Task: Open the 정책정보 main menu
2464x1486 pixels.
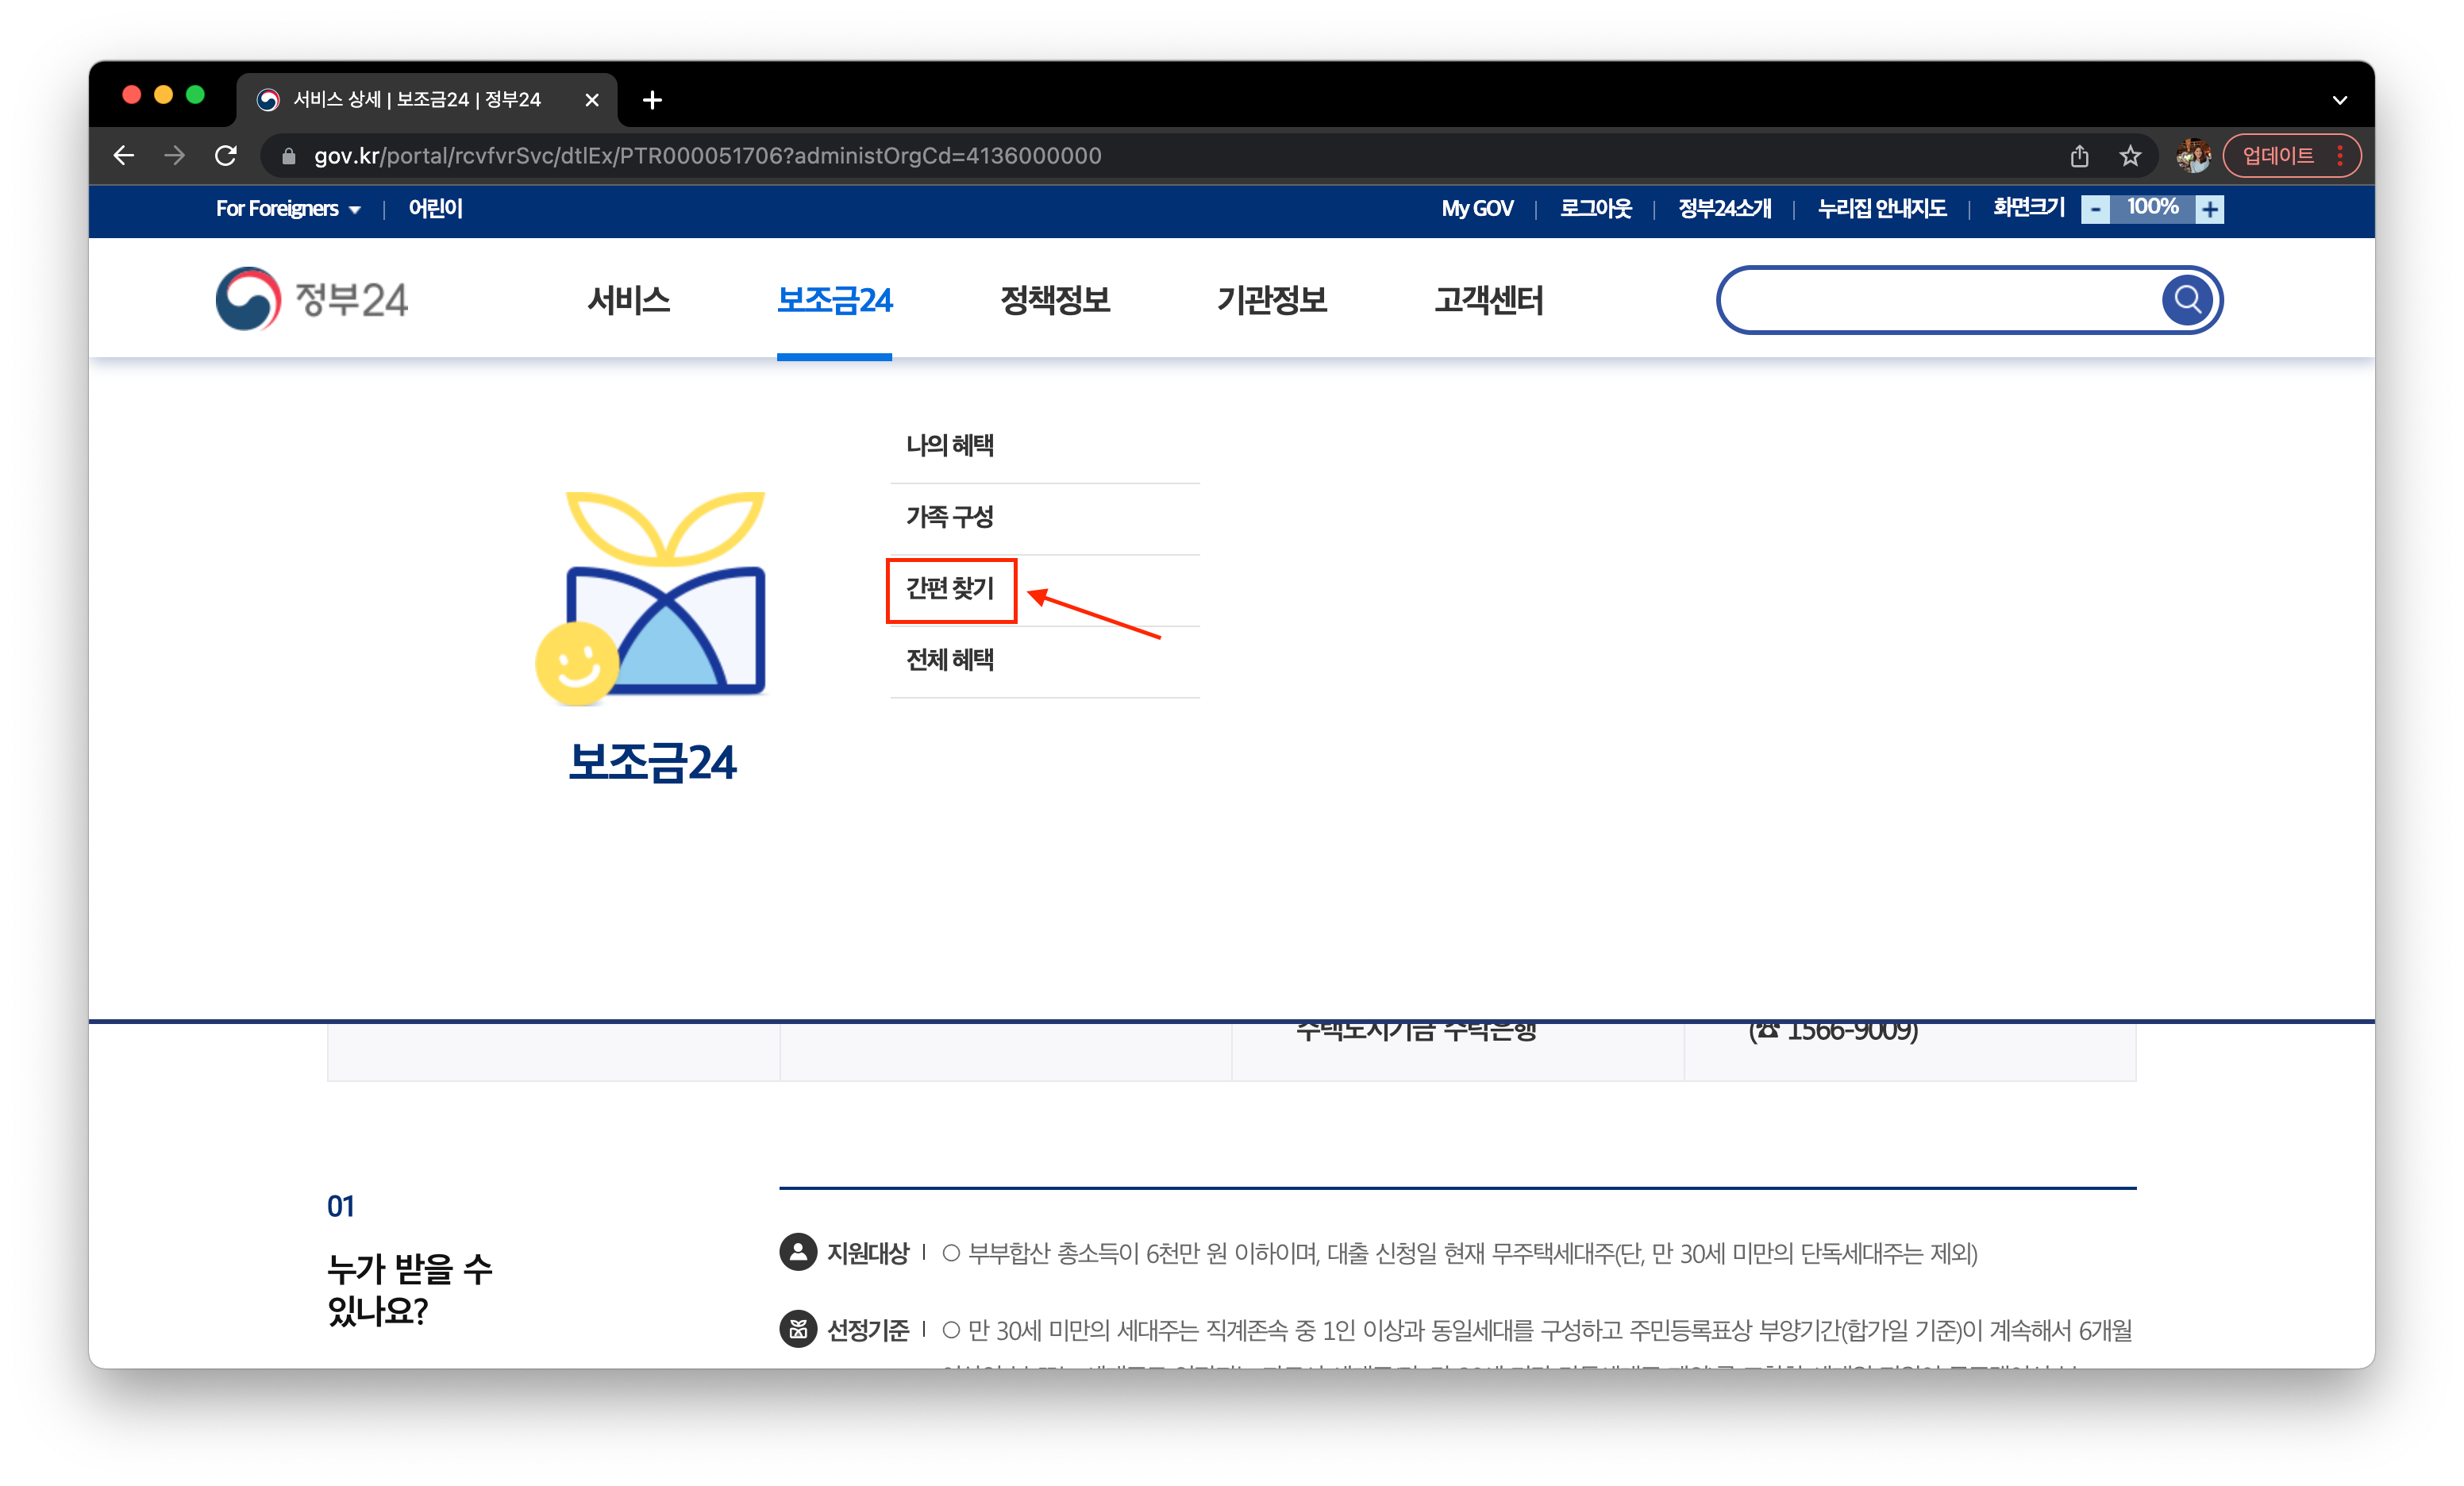Action: pyautogui.click(x=1055, y=300)
